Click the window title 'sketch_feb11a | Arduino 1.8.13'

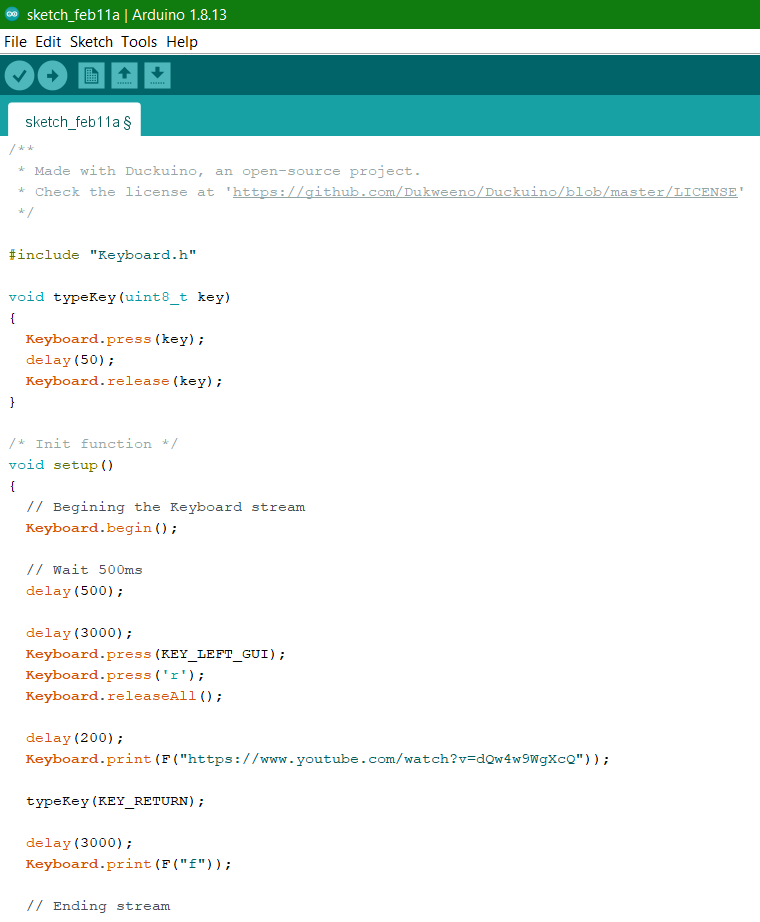(126, 15)
